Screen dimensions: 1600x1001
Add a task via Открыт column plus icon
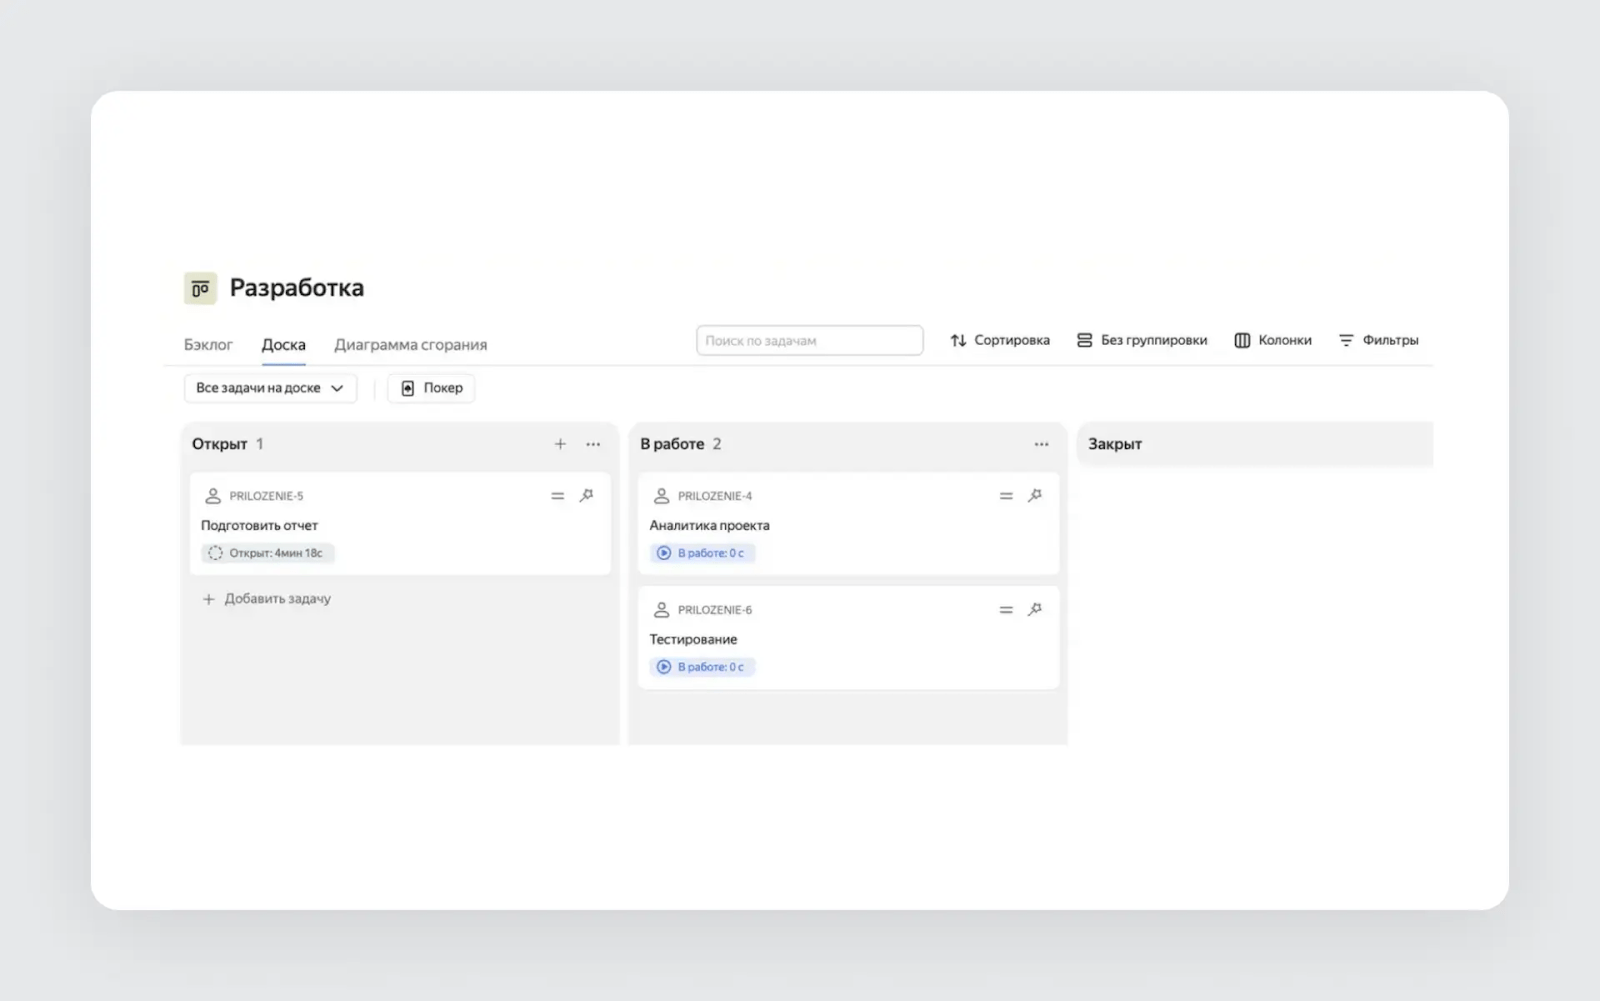(x=560, y=444)
